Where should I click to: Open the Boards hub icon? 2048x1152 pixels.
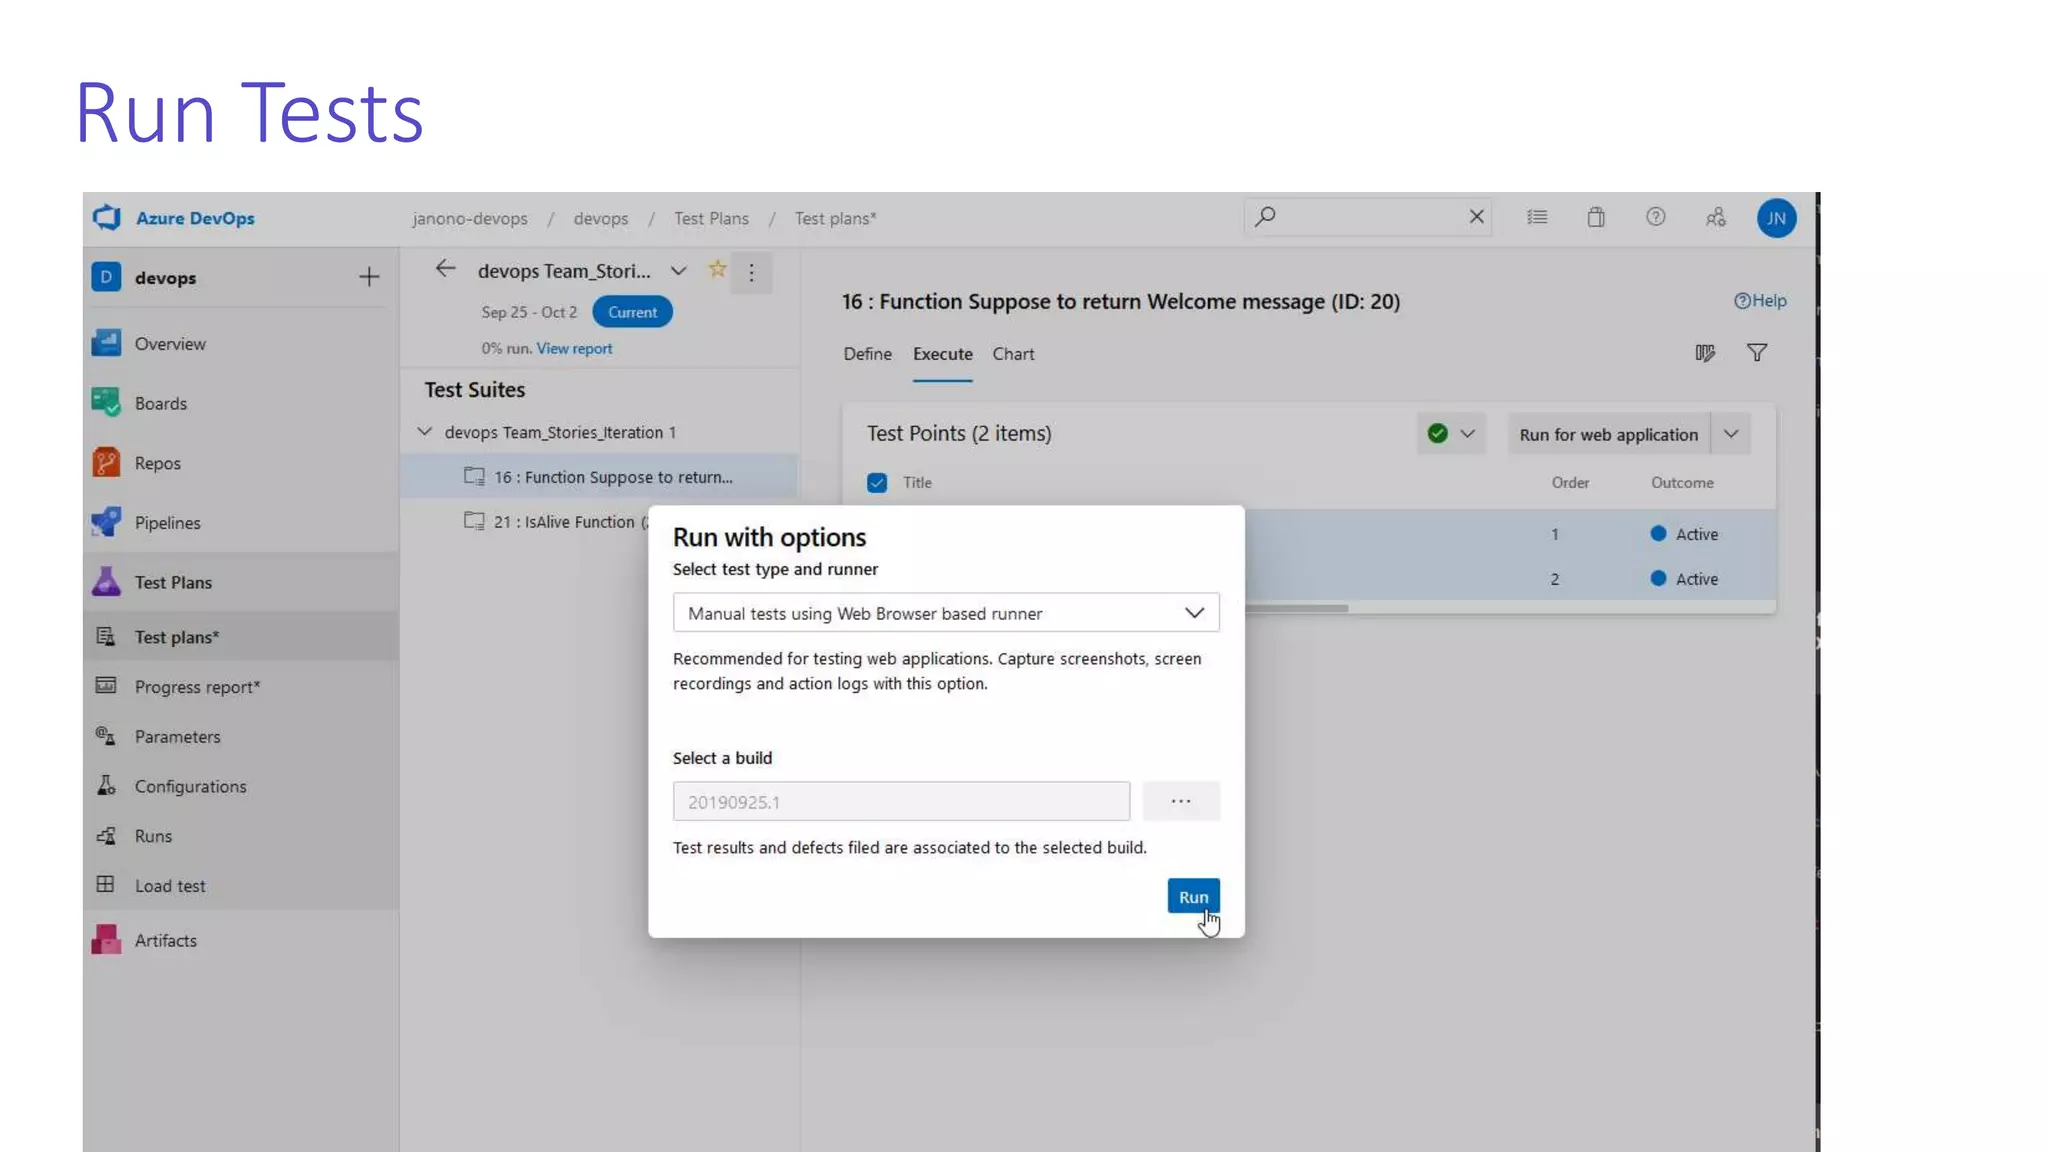pyautogui.click(x=106, y=403)
